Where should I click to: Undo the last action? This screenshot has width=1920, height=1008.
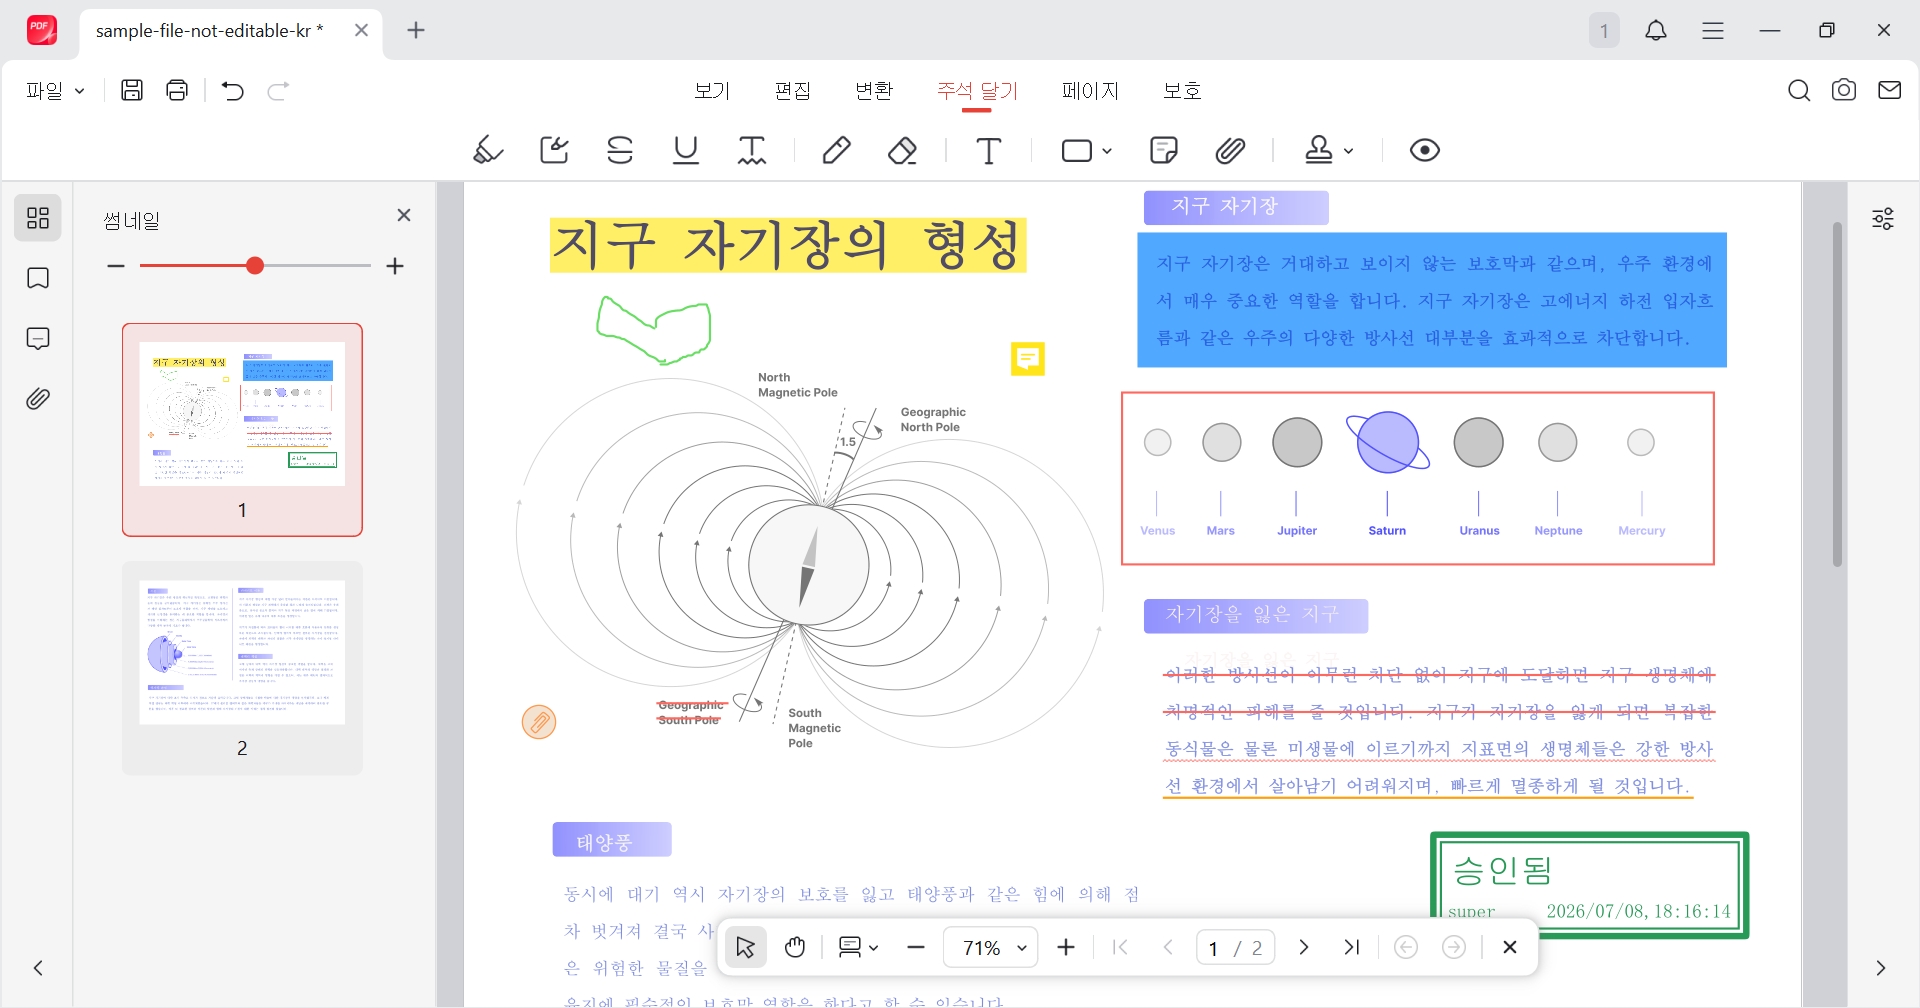[x=233, y=91]
